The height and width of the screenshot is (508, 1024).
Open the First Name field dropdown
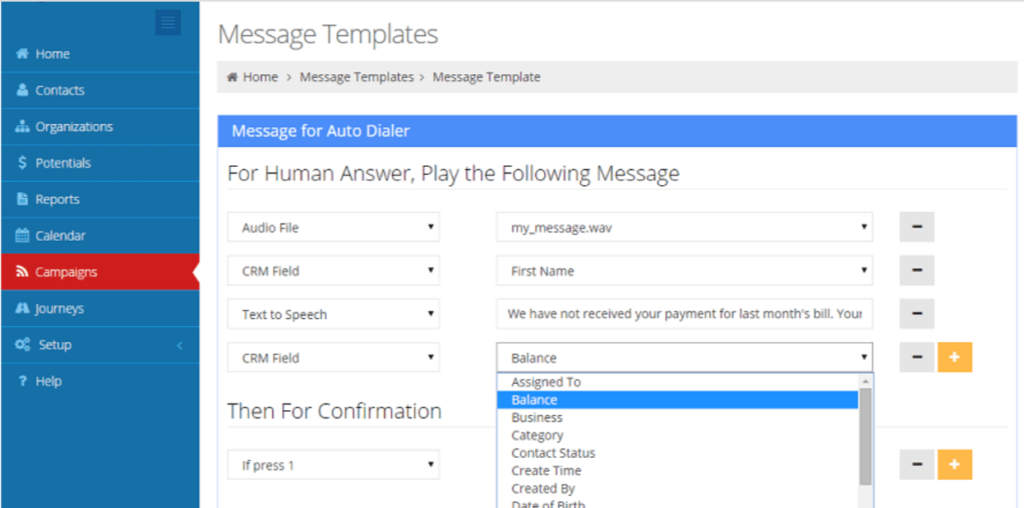684,270
